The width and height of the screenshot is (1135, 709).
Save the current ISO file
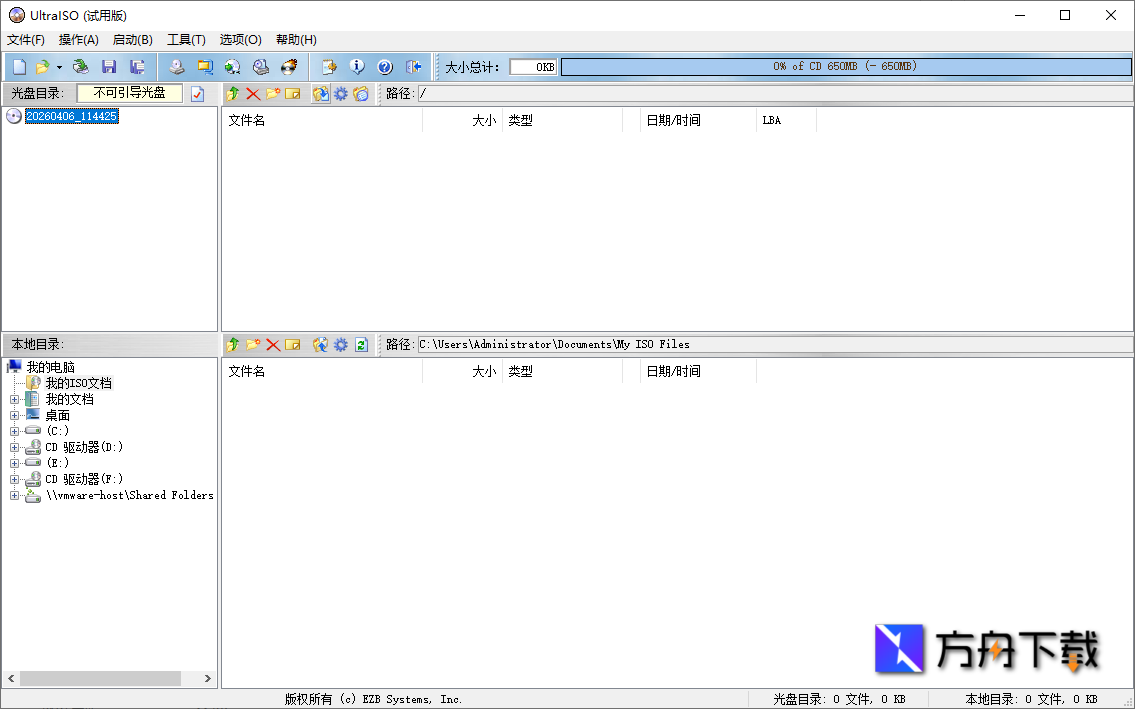[x=109, y=67]
